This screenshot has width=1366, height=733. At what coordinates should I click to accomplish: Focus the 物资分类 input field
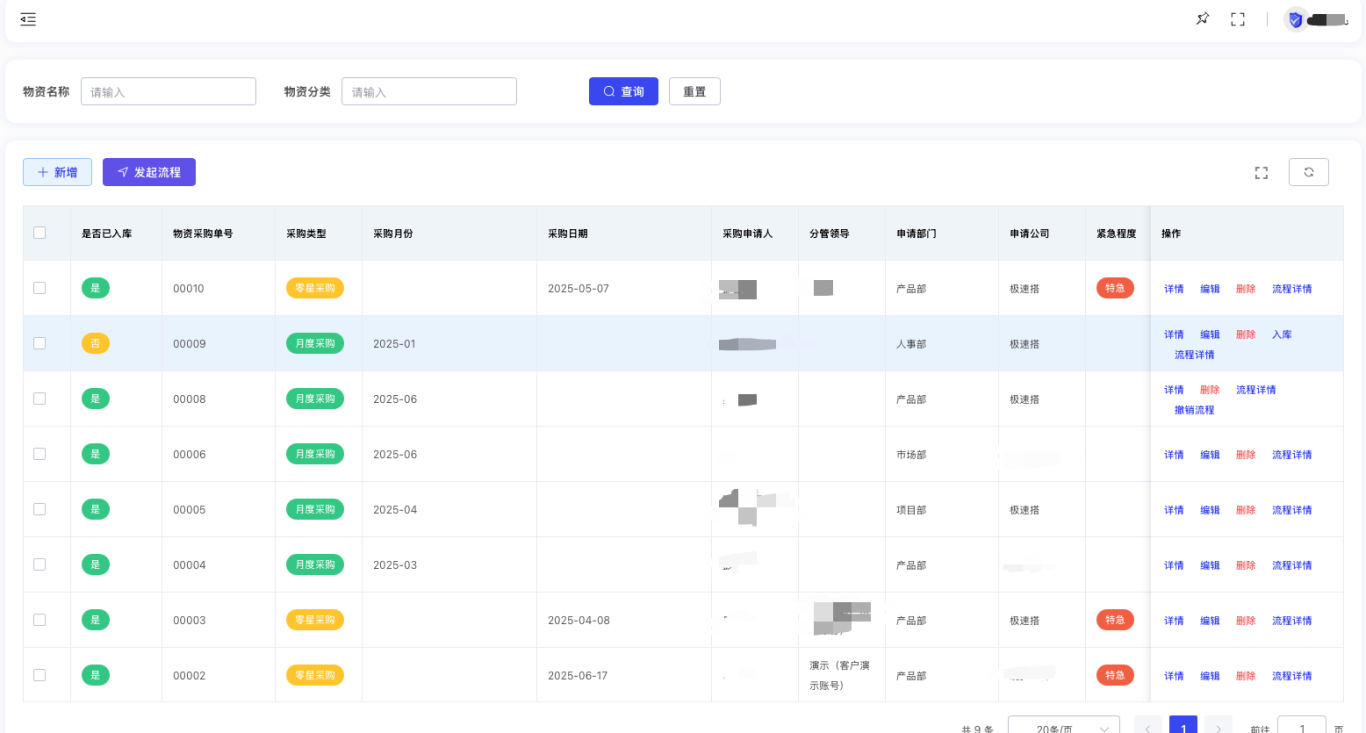coord(429,91)
